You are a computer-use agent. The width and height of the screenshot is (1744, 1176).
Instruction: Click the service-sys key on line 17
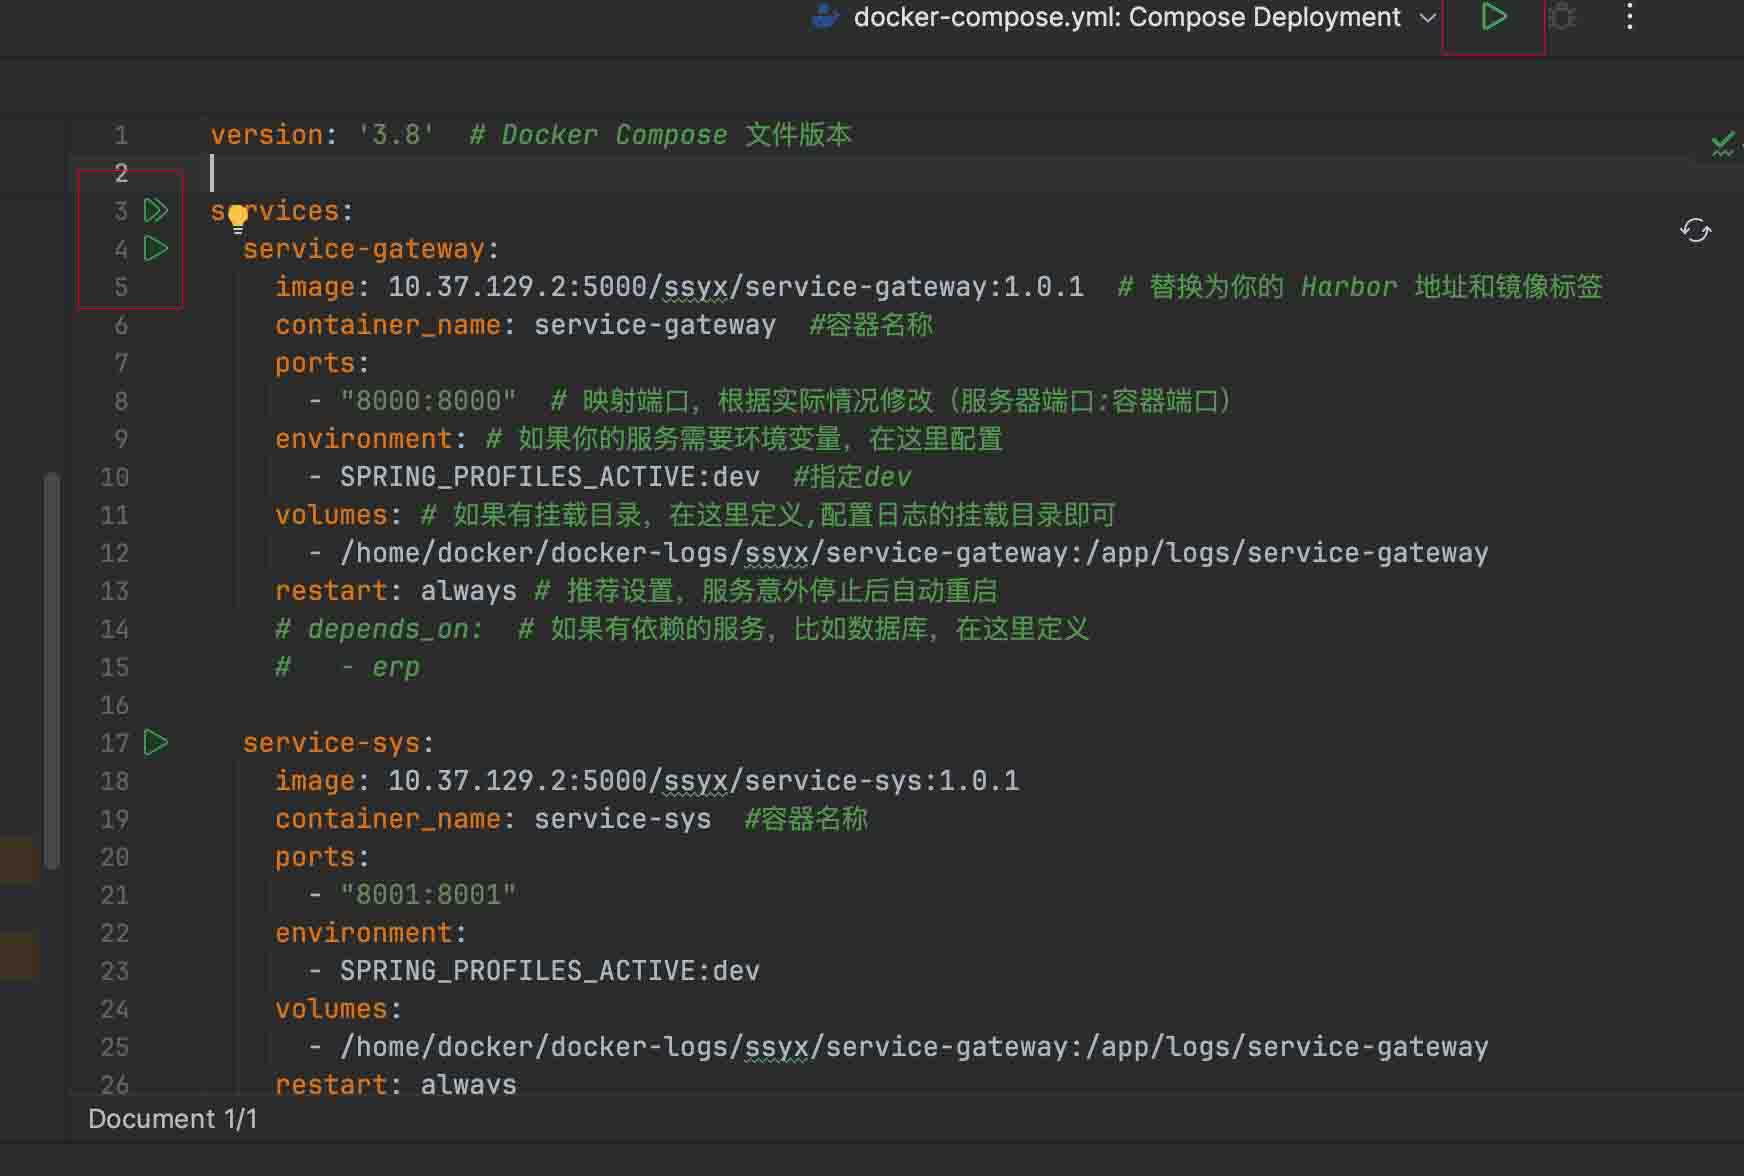(x=331, y=743)
